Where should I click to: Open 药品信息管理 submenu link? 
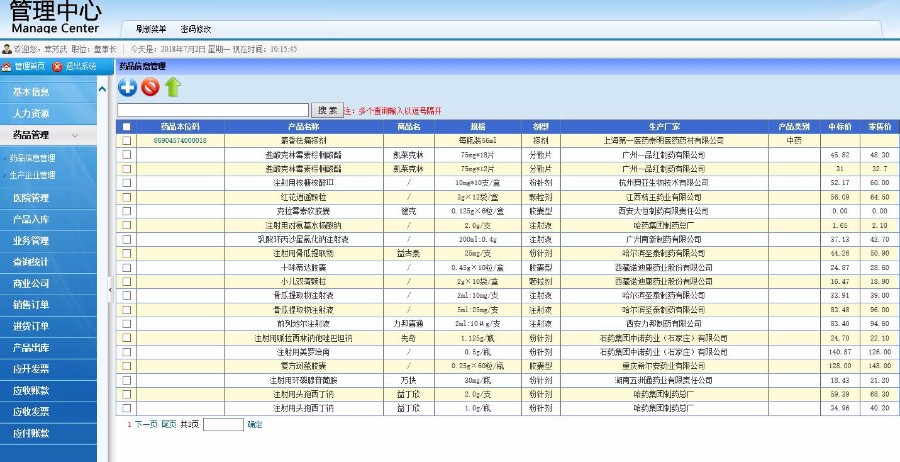[33, 158]
